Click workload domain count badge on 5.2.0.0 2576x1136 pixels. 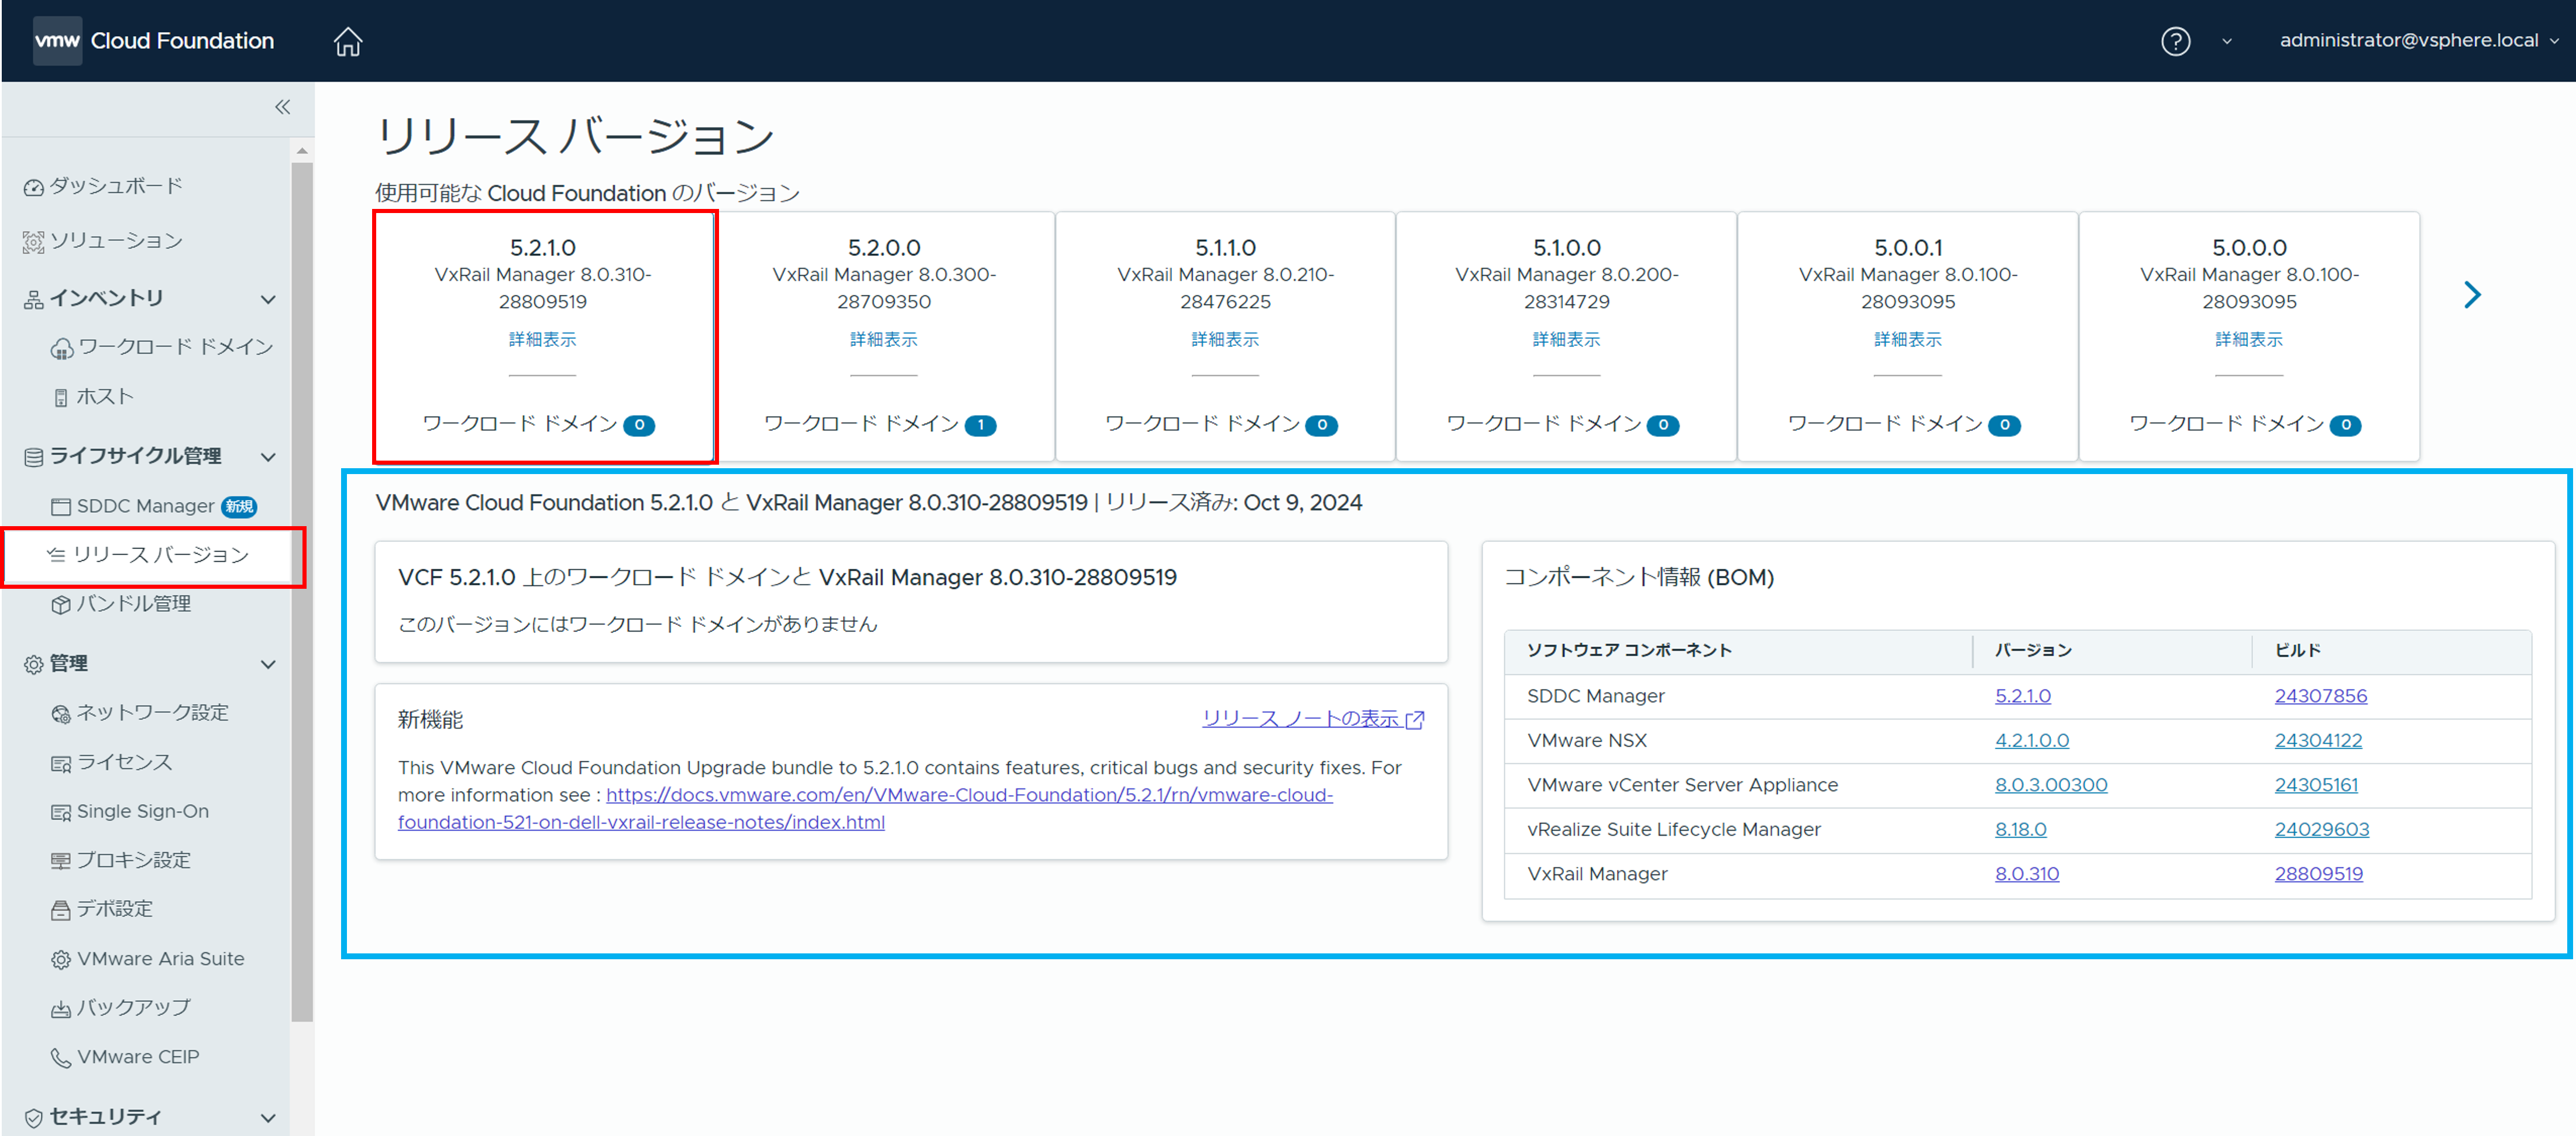coord(980,426)
